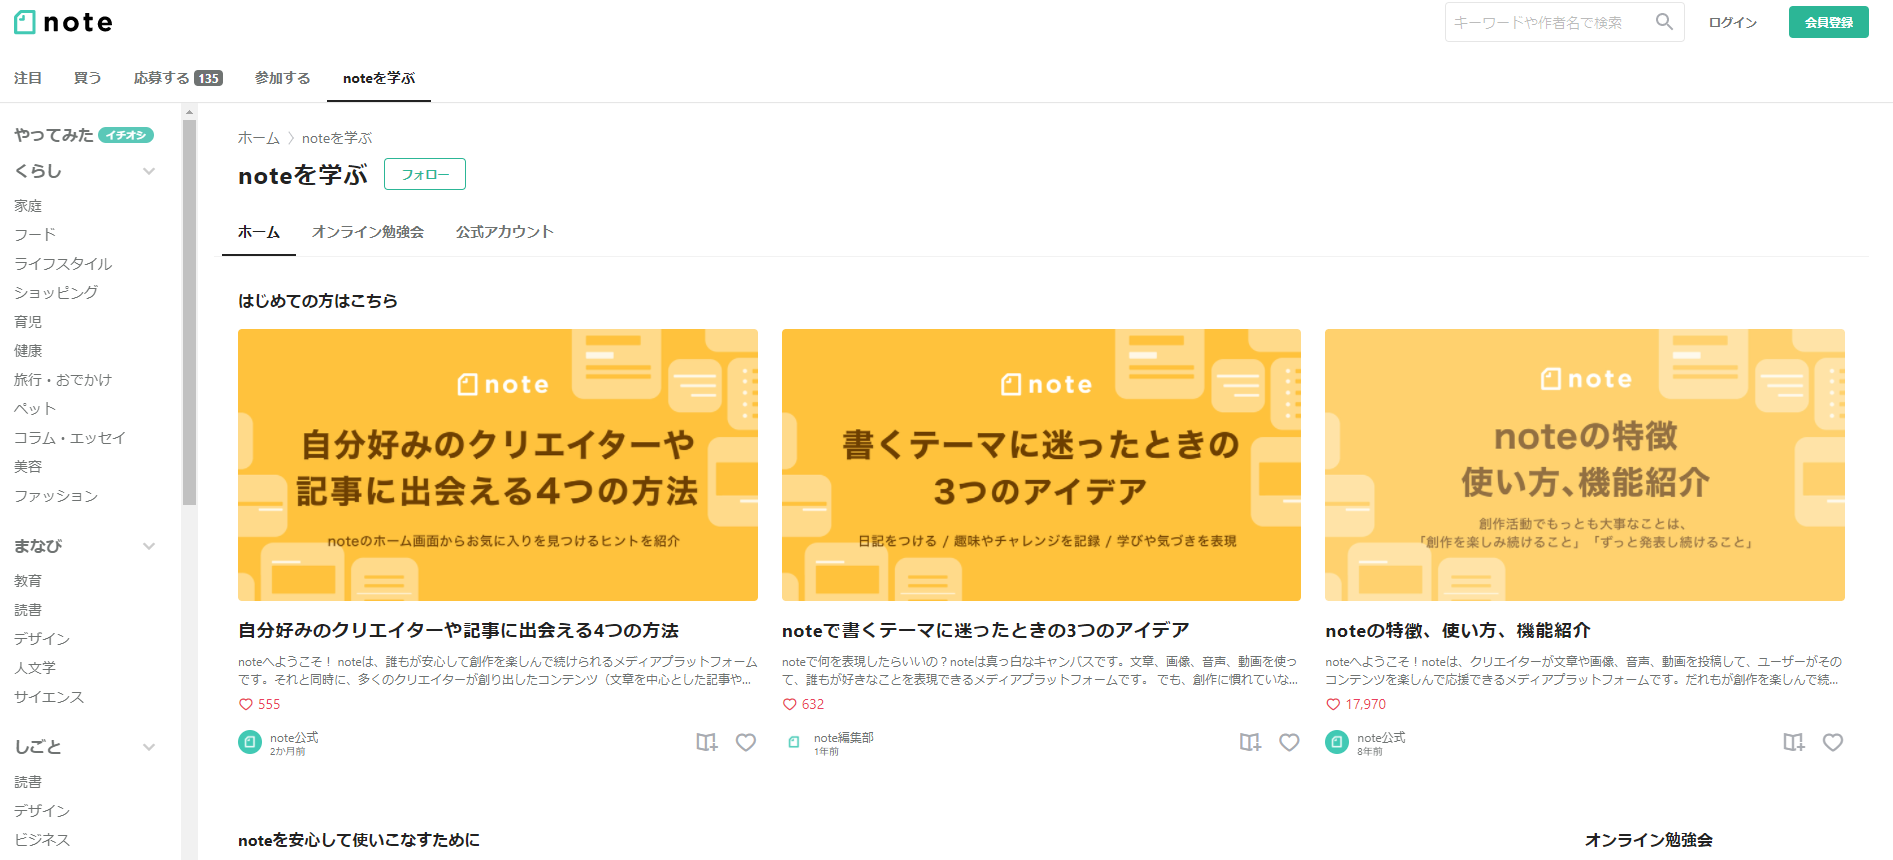The height and width of the screenshot is (860, 1893).
Task: Switch to the オンライン勉強会 tab
Action: 368,232
